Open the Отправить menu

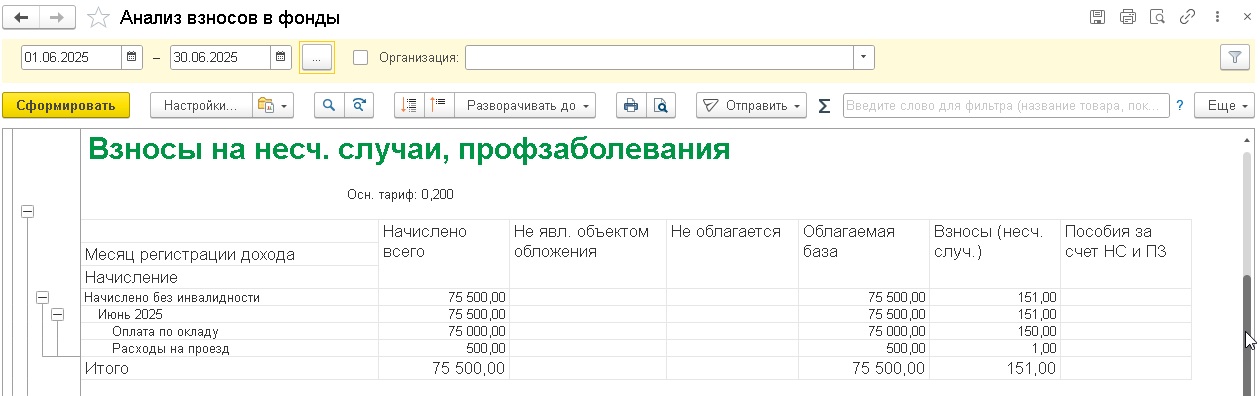coord(751,105)
